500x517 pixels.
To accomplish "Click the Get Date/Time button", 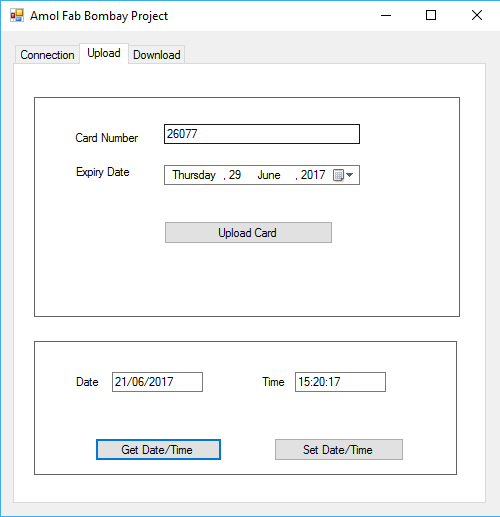I will tap(158, 450).
